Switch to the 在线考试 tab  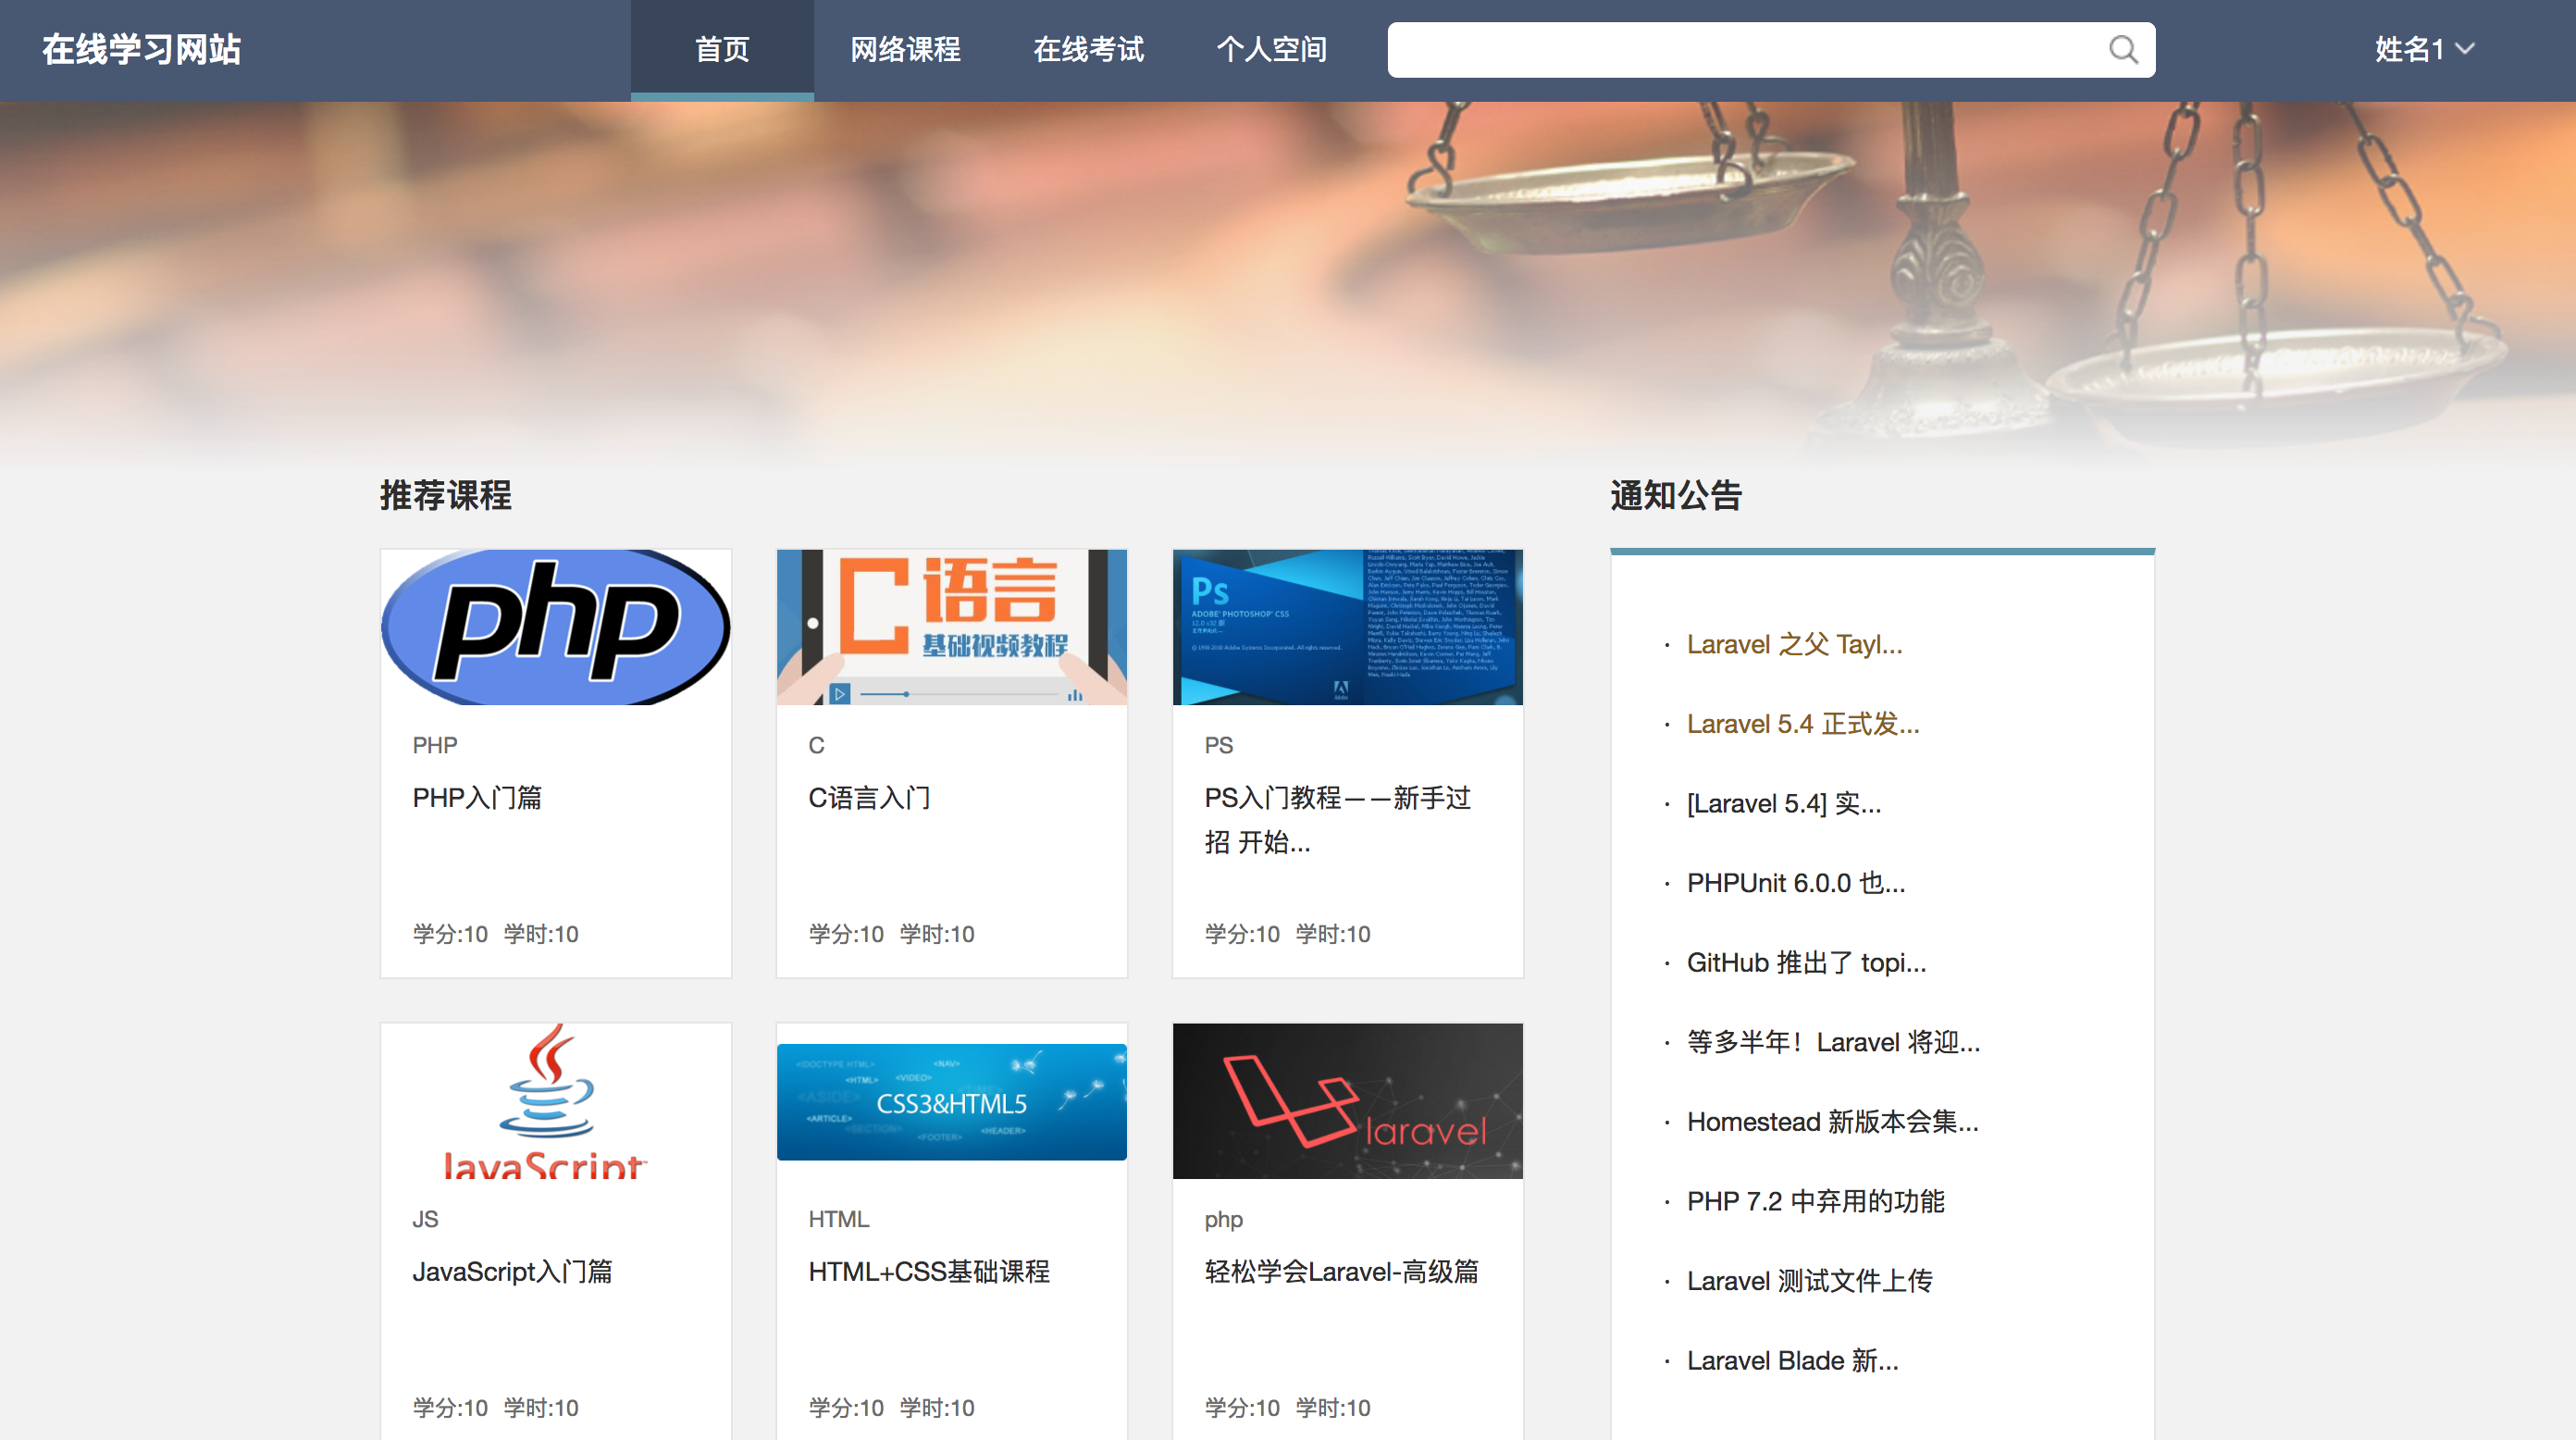(x=1089, y=49)
